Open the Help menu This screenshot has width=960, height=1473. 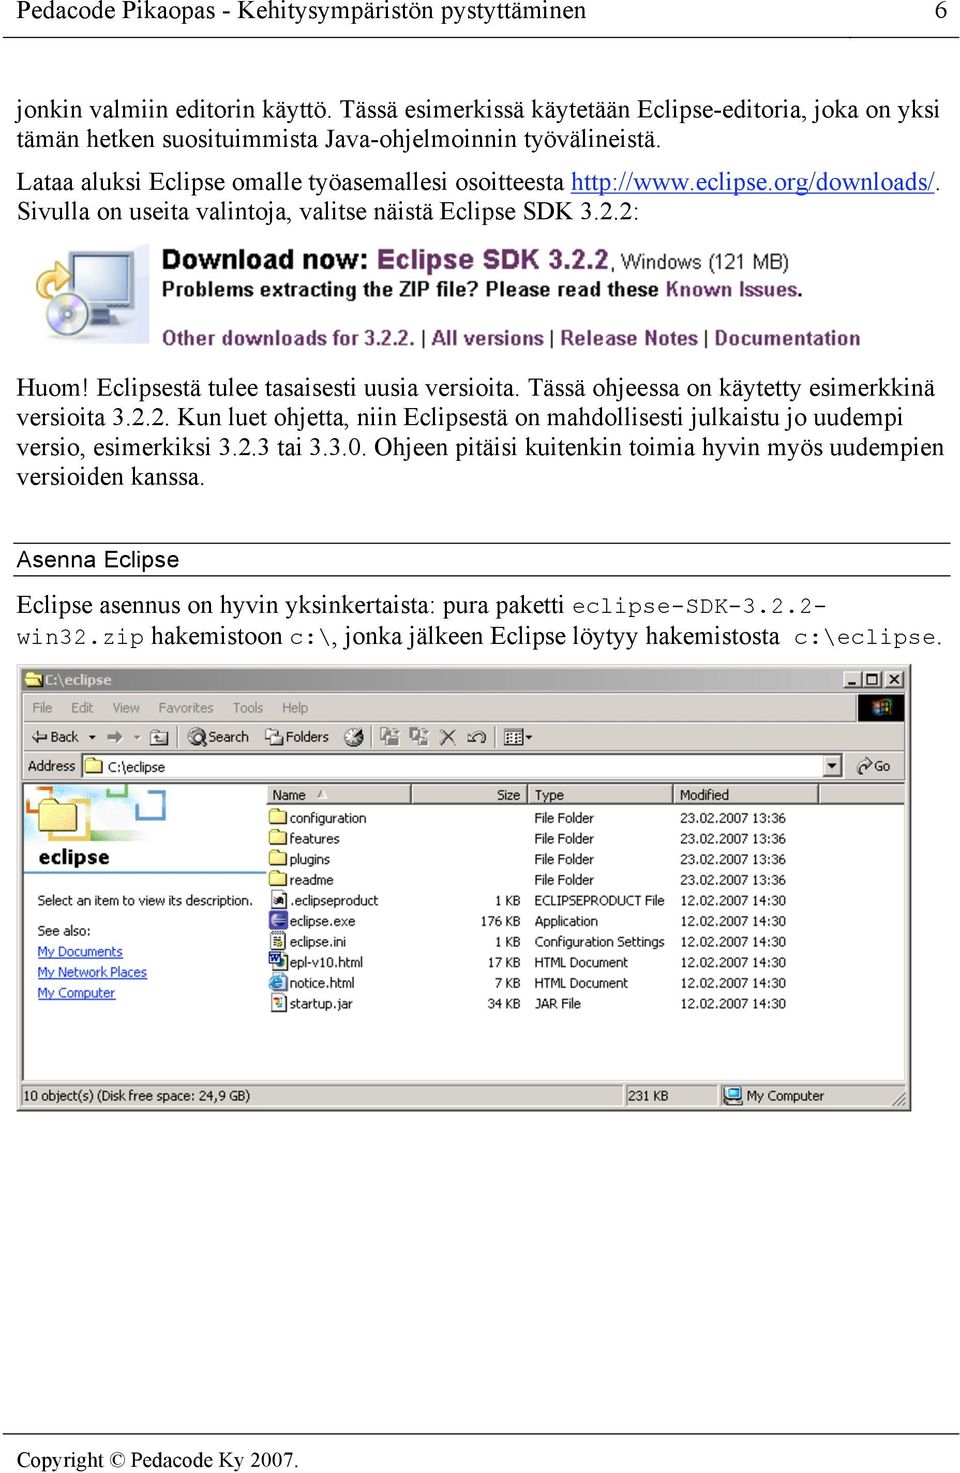click(x=295, y=707)
